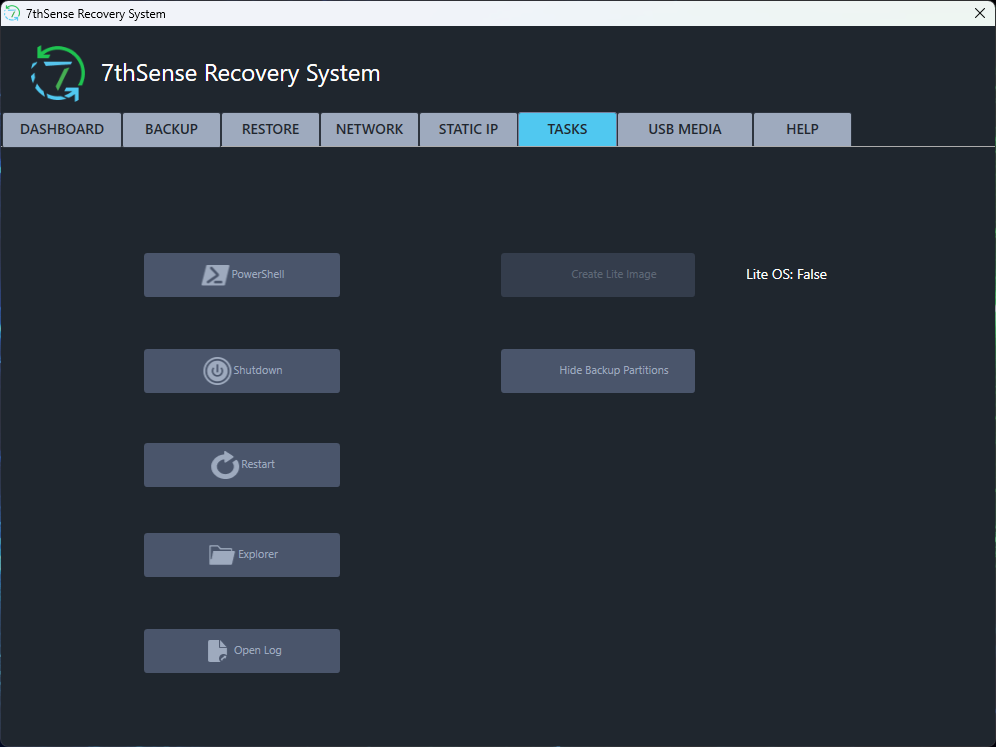Viewport: 996px width, 747px height.
Task: Open the STATIC IP tab
Action: (x=468, y=130)
